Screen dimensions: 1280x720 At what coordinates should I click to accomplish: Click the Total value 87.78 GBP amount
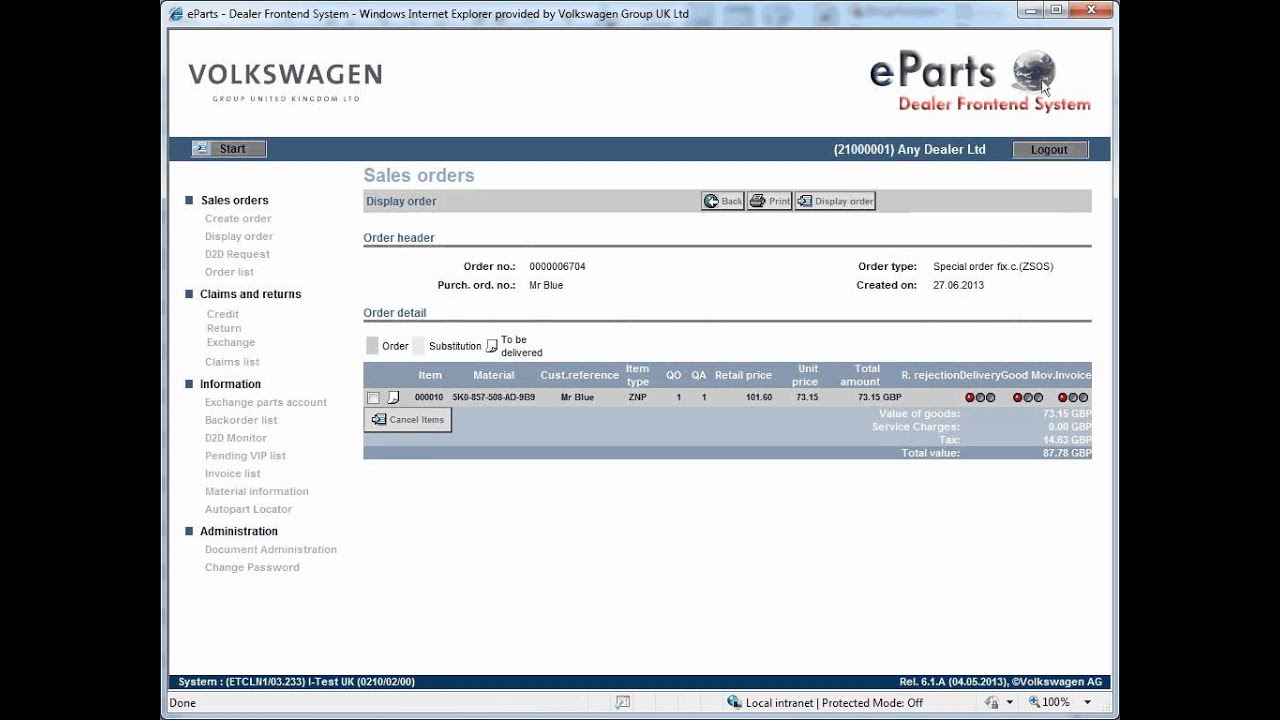point(1067,453)
